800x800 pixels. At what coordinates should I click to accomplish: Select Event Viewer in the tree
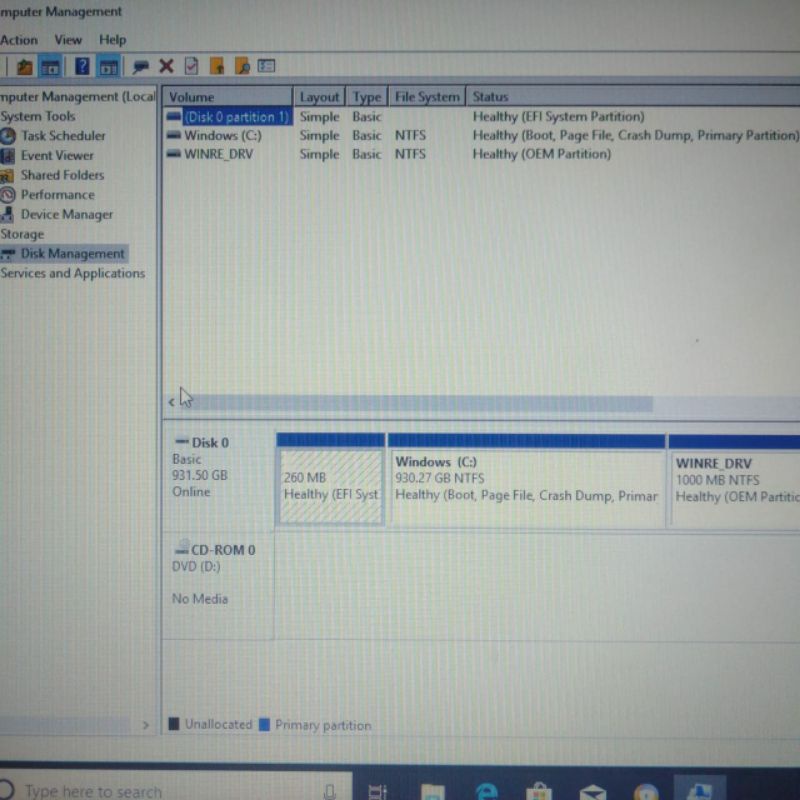57,155
